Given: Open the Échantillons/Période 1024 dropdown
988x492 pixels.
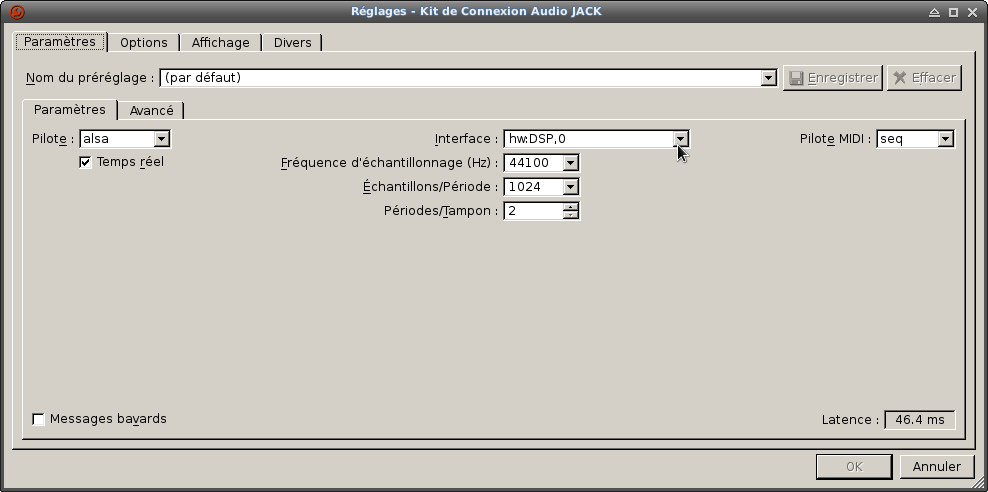Looking at the screenshot, I should click(570, 186).
